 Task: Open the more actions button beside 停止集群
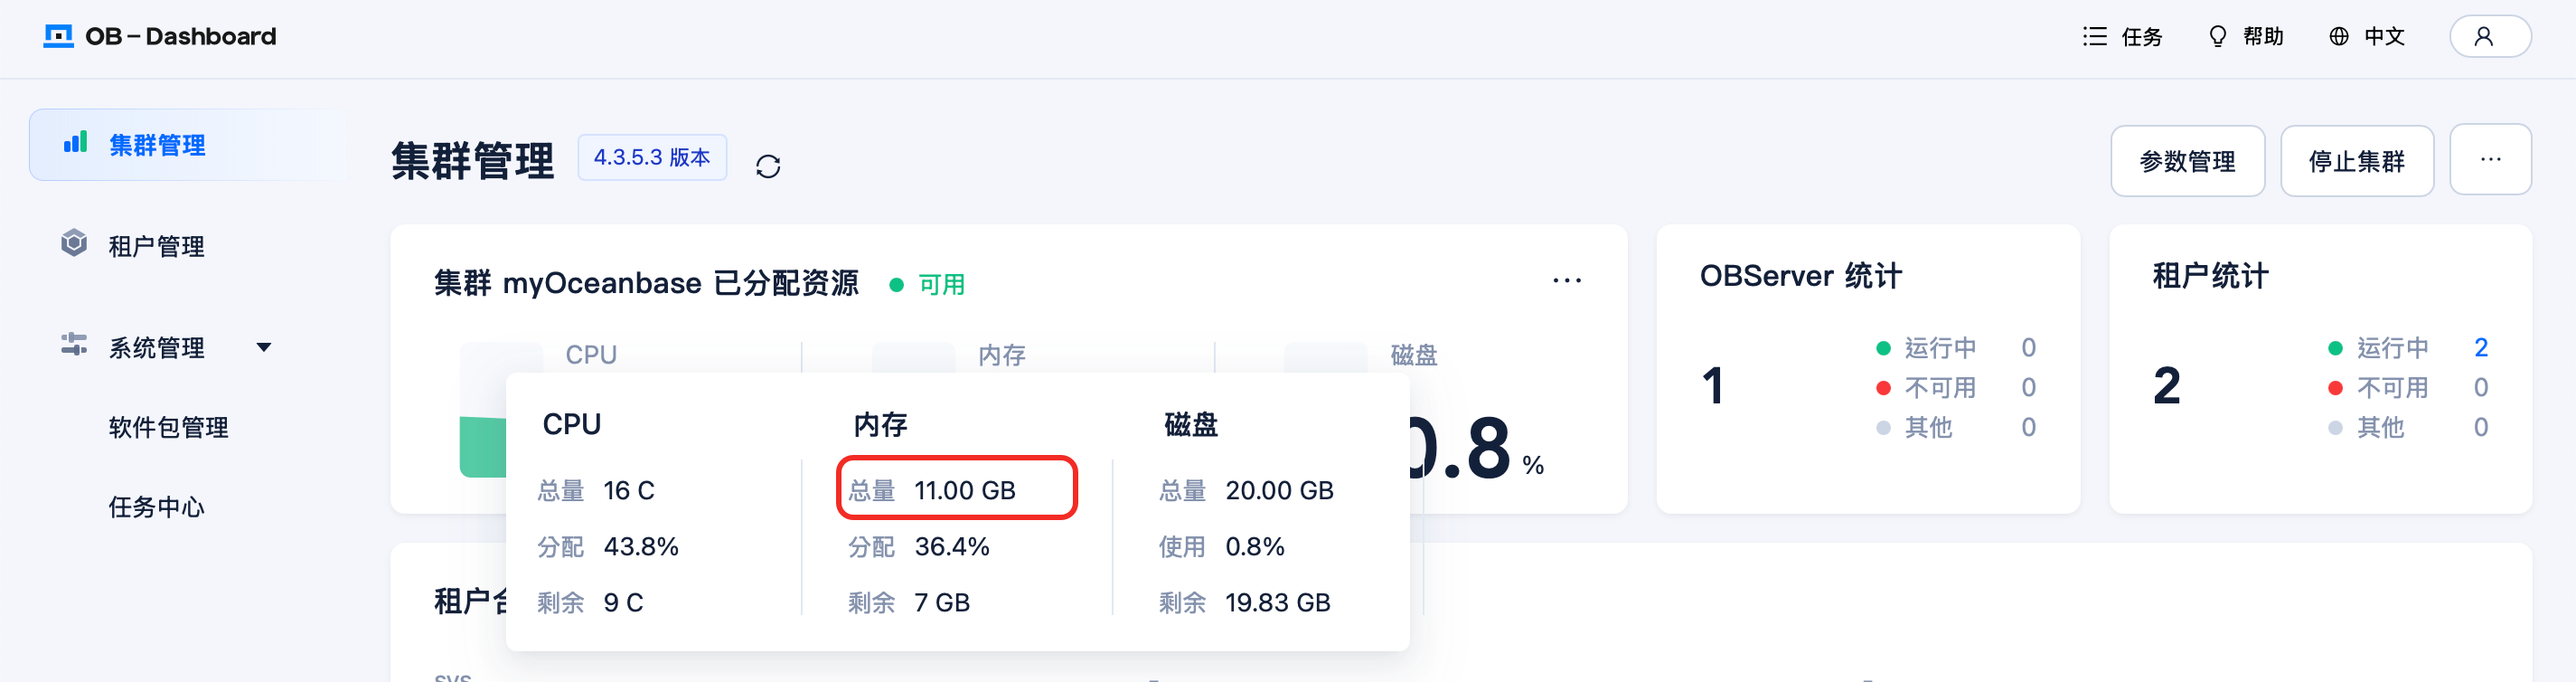pyautogui.click(x=2490, y=160)
